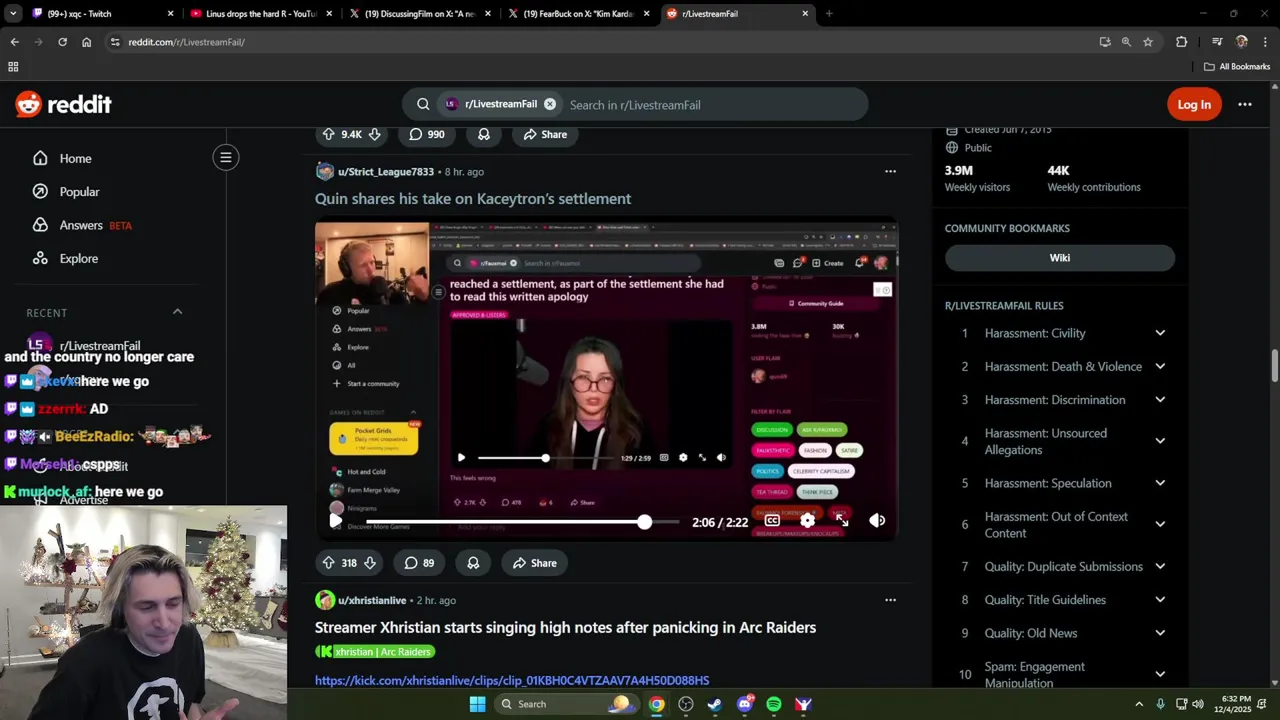Open All Bookmarks folder
This screenshot has height=720, width=1280.
pos(1237,67)
